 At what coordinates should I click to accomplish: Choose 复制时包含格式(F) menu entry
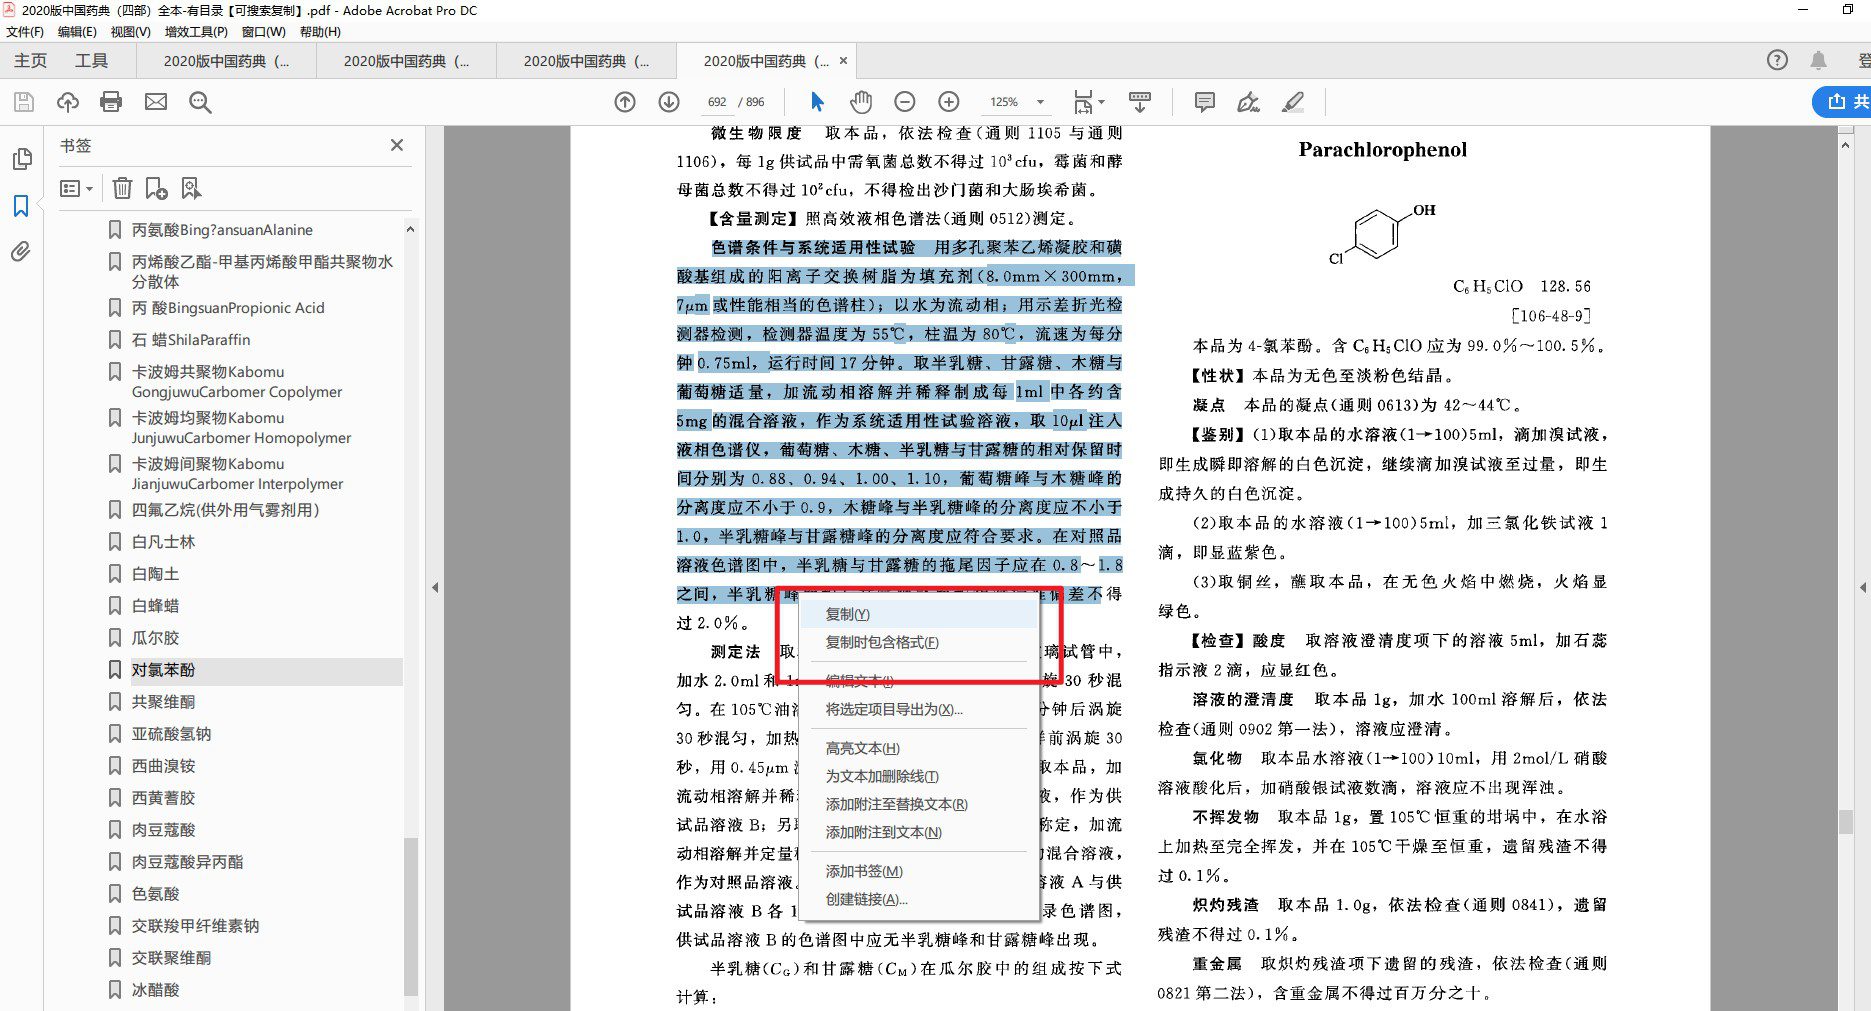pyautogui.click(x=918, y=642)
